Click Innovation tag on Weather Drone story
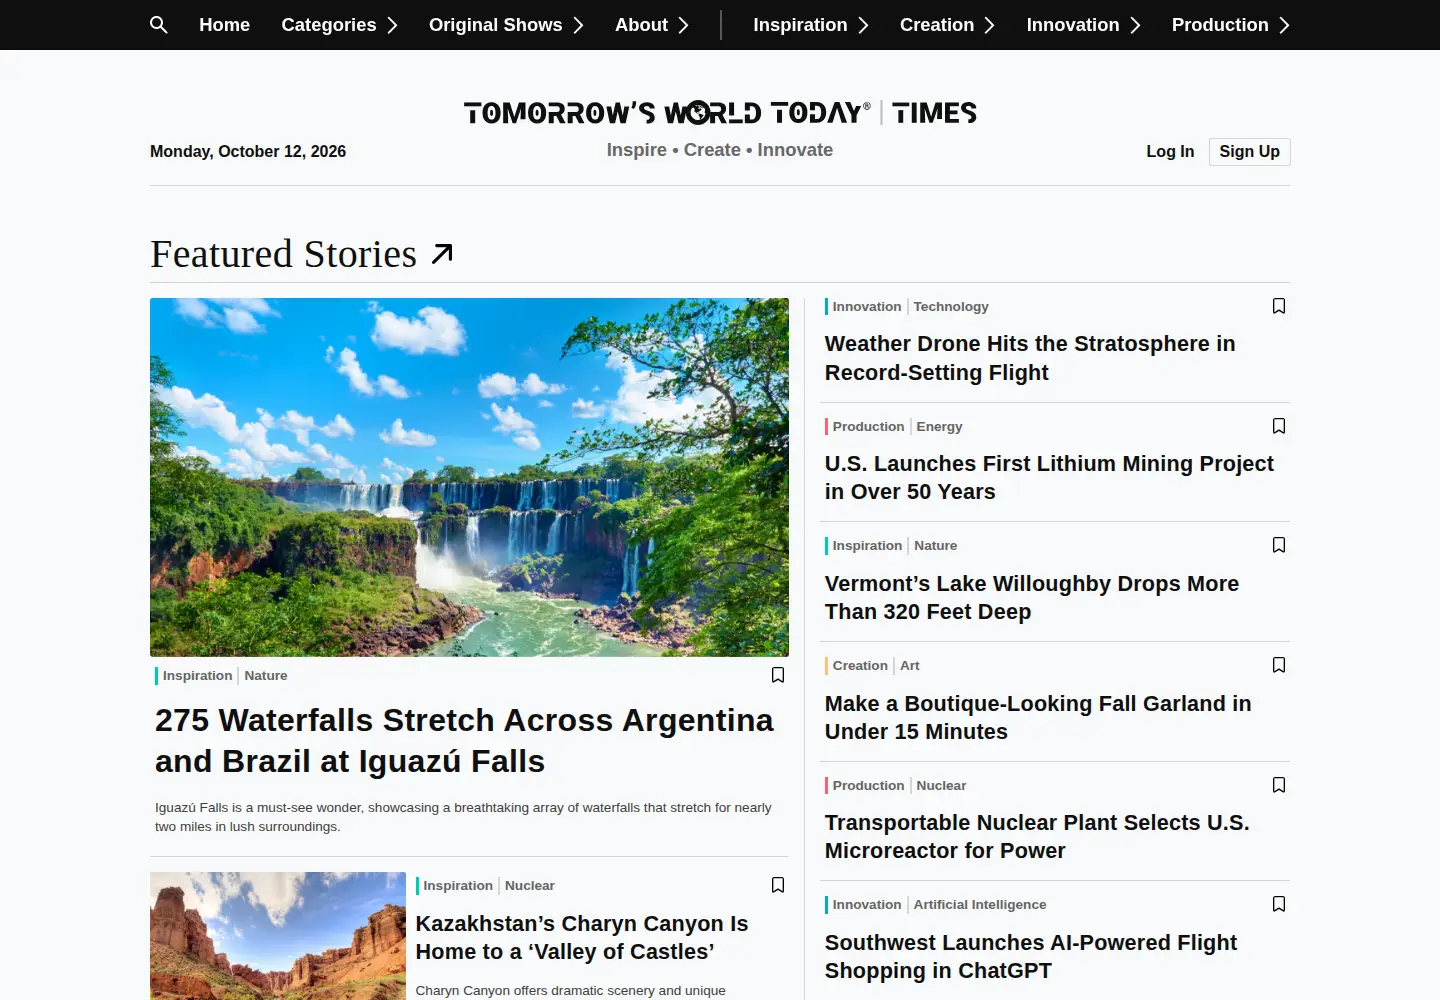 pyautogui.click(x=867, y=306)
